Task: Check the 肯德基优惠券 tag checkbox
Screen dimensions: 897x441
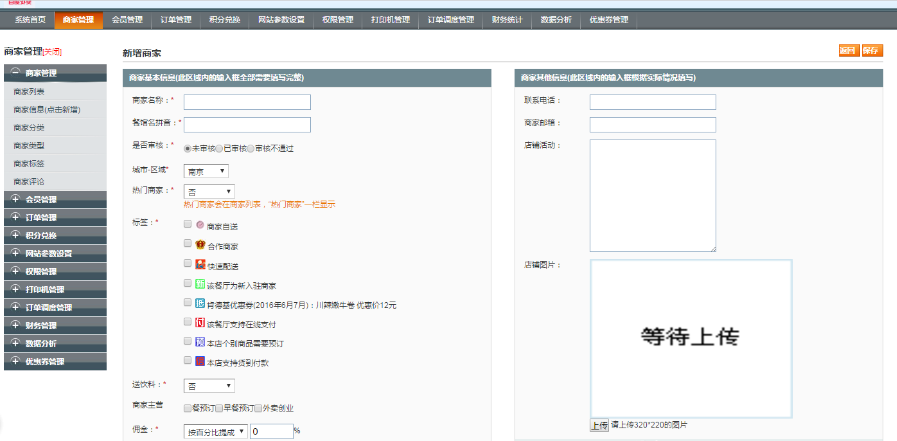Action: (188, 302)
